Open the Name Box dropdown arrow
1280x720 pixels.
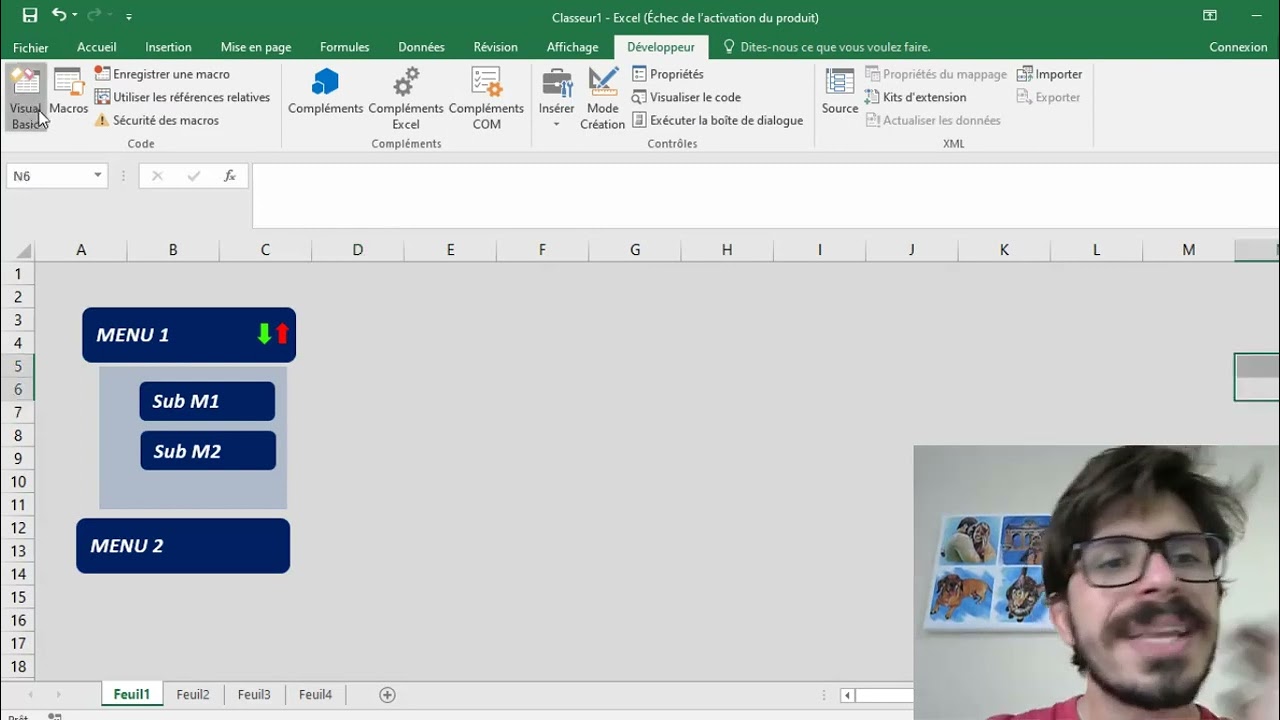tap(97, 176)
